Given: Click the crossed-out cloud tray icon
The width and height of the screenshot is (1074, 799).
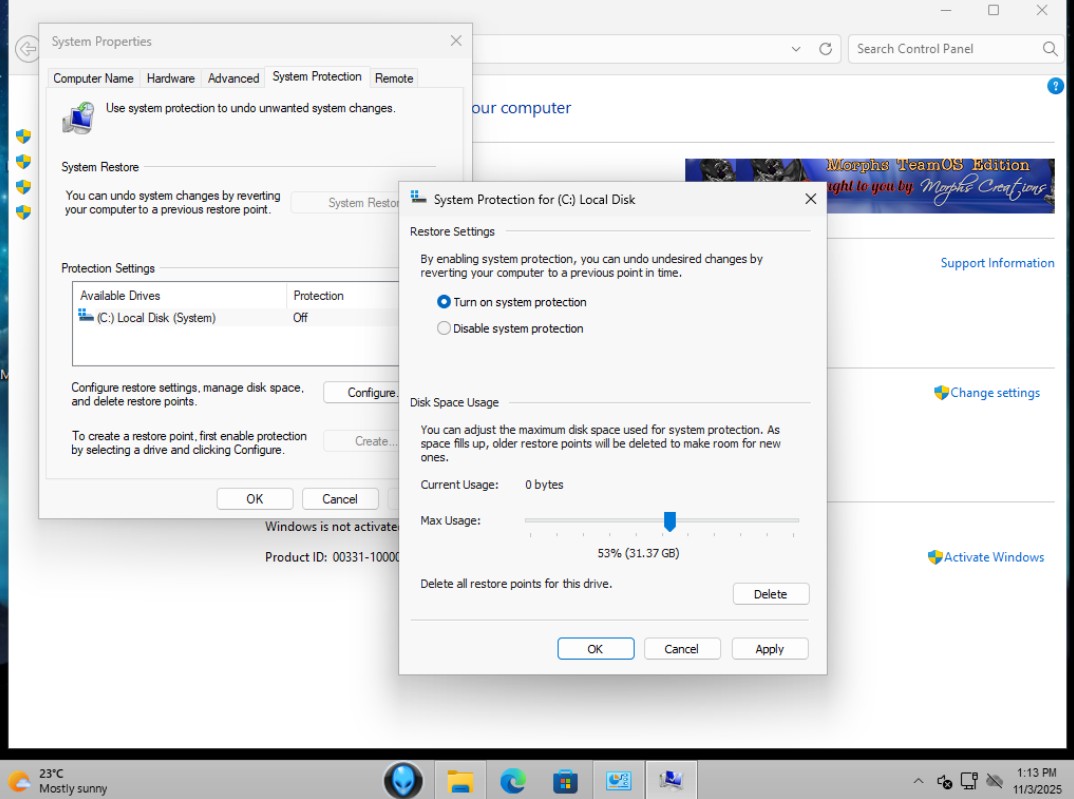Looking at the screenshot, I should [995, 781].
